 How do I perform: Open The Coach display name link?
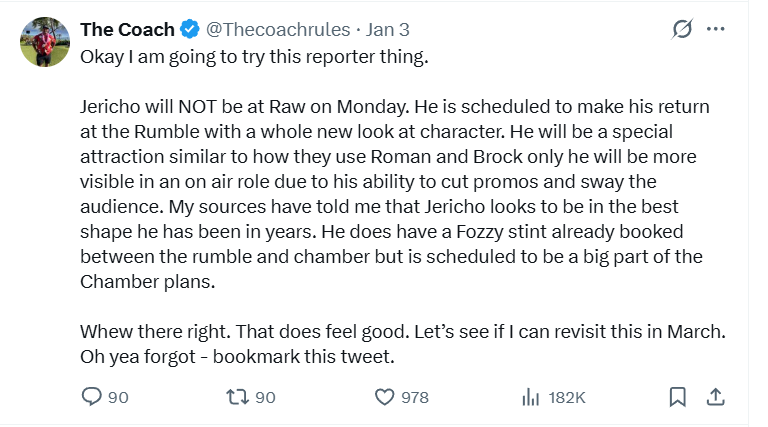(x=127, y=29)
